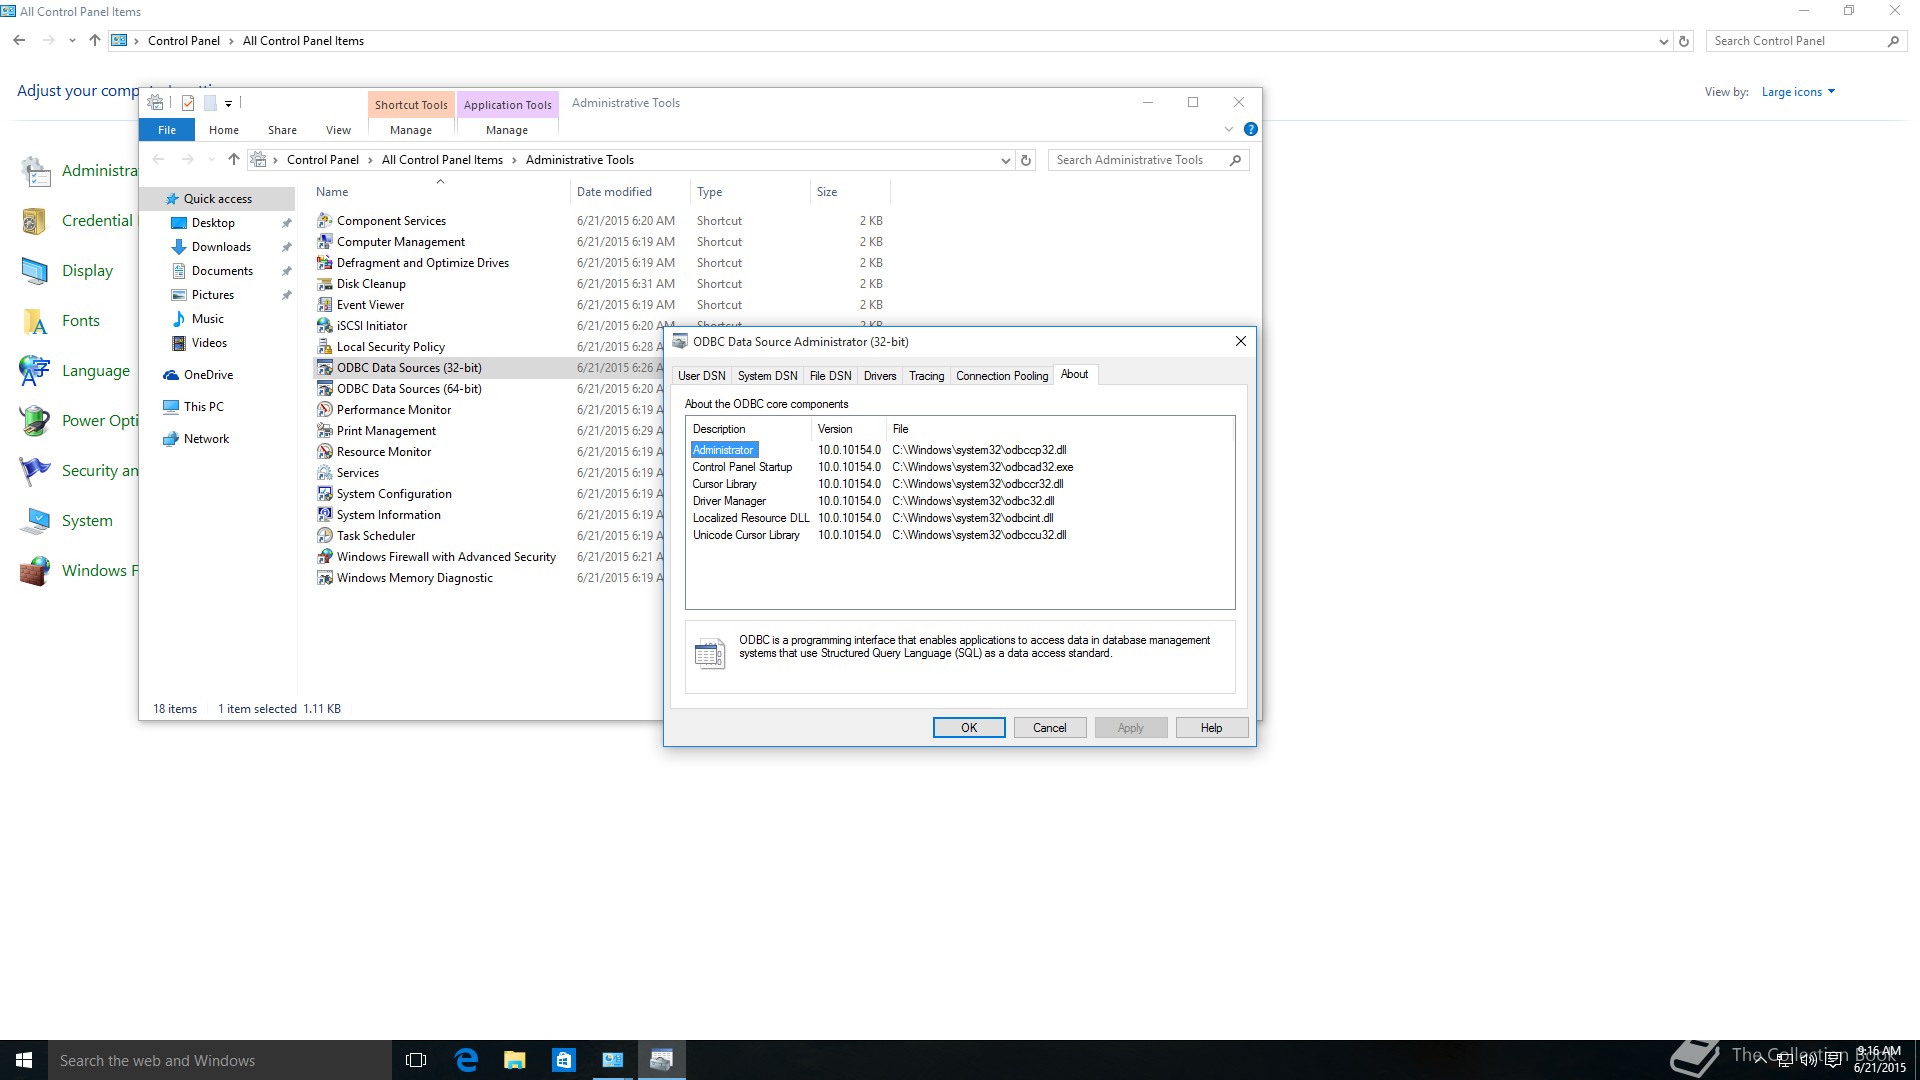Click the Performance Monitor icon
Image resolution: width=1920 pixels, height=1080 pixels.
tap(324, 410)
